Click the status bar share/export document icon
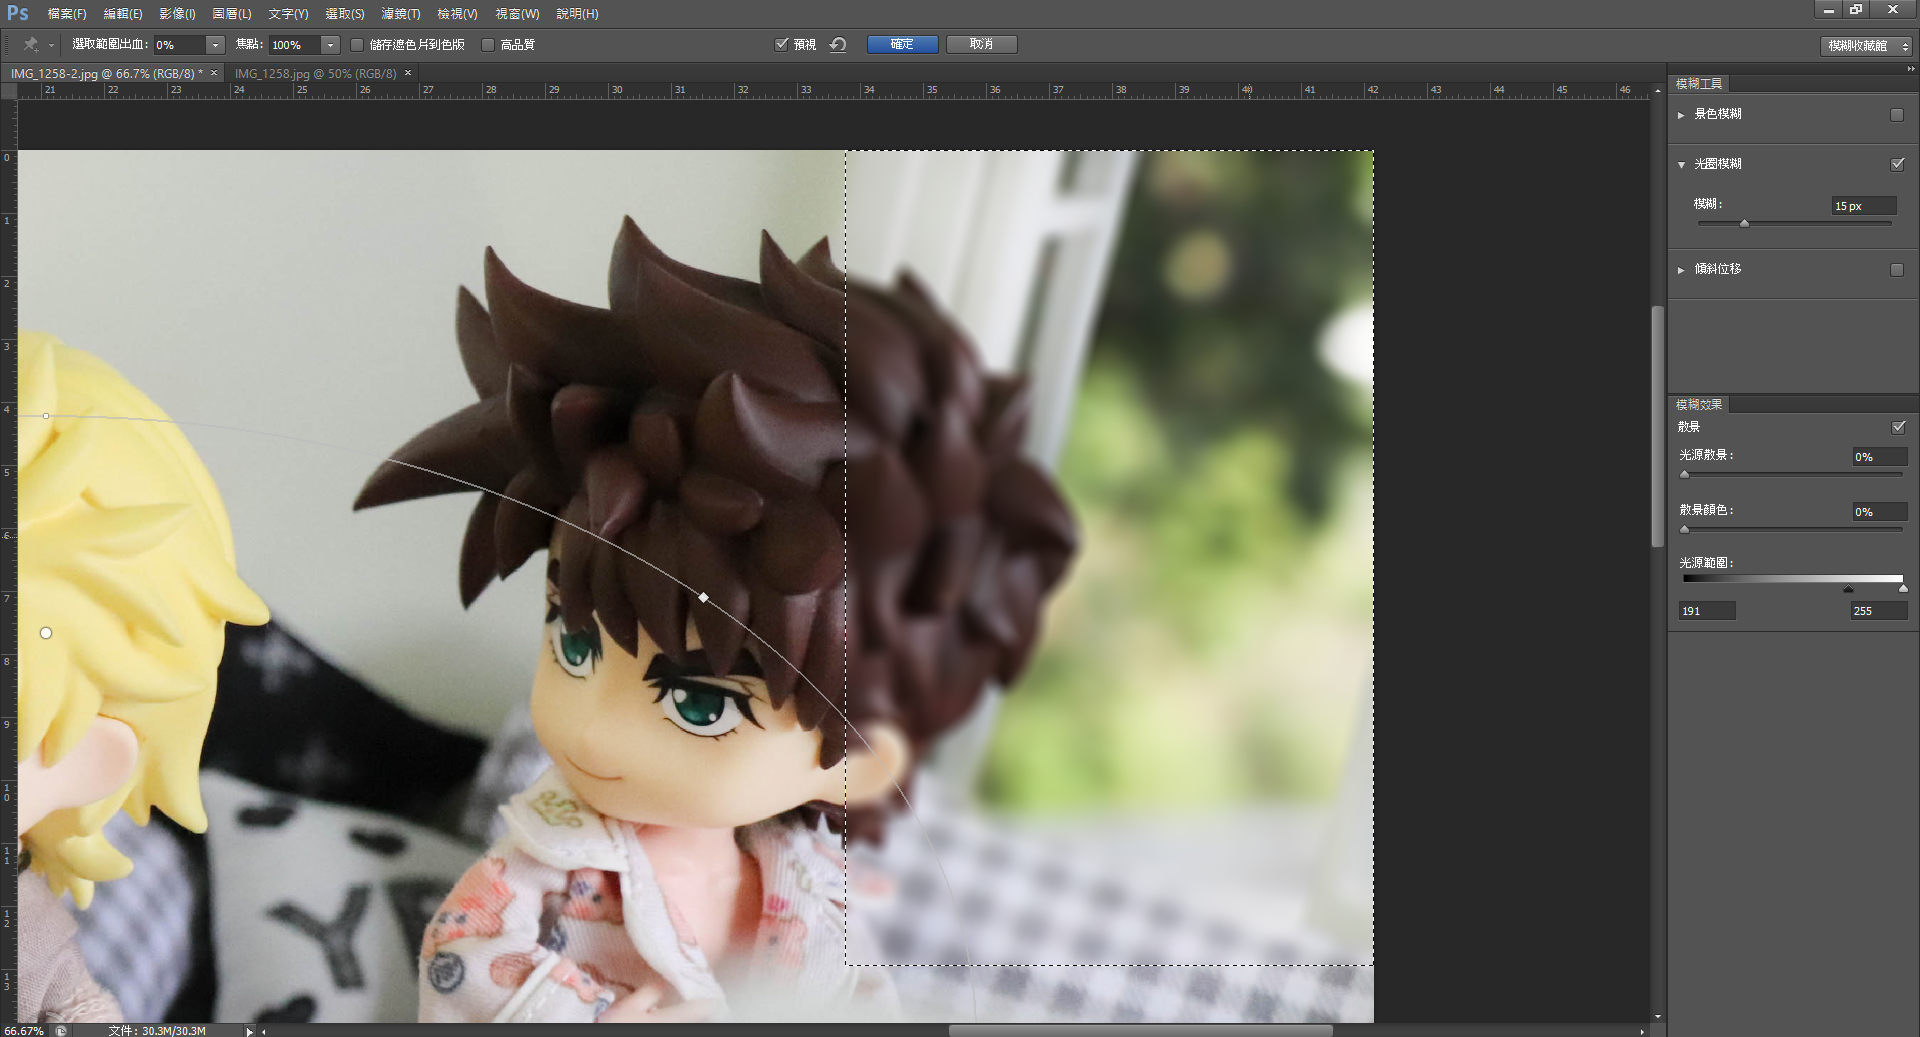The width and height of the screenshot is (1920, 1037). (x=61, y=1030)
